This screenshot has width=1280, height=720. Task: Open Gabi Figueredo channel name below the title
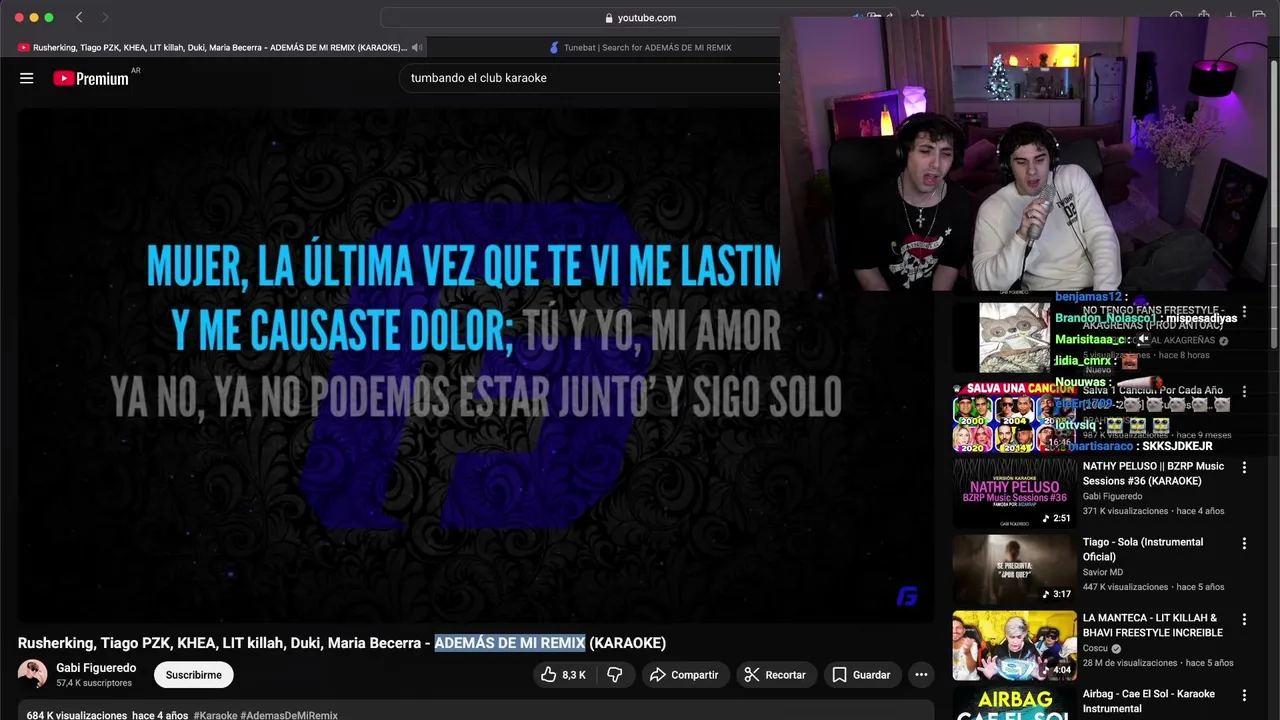tap(96, 668)
